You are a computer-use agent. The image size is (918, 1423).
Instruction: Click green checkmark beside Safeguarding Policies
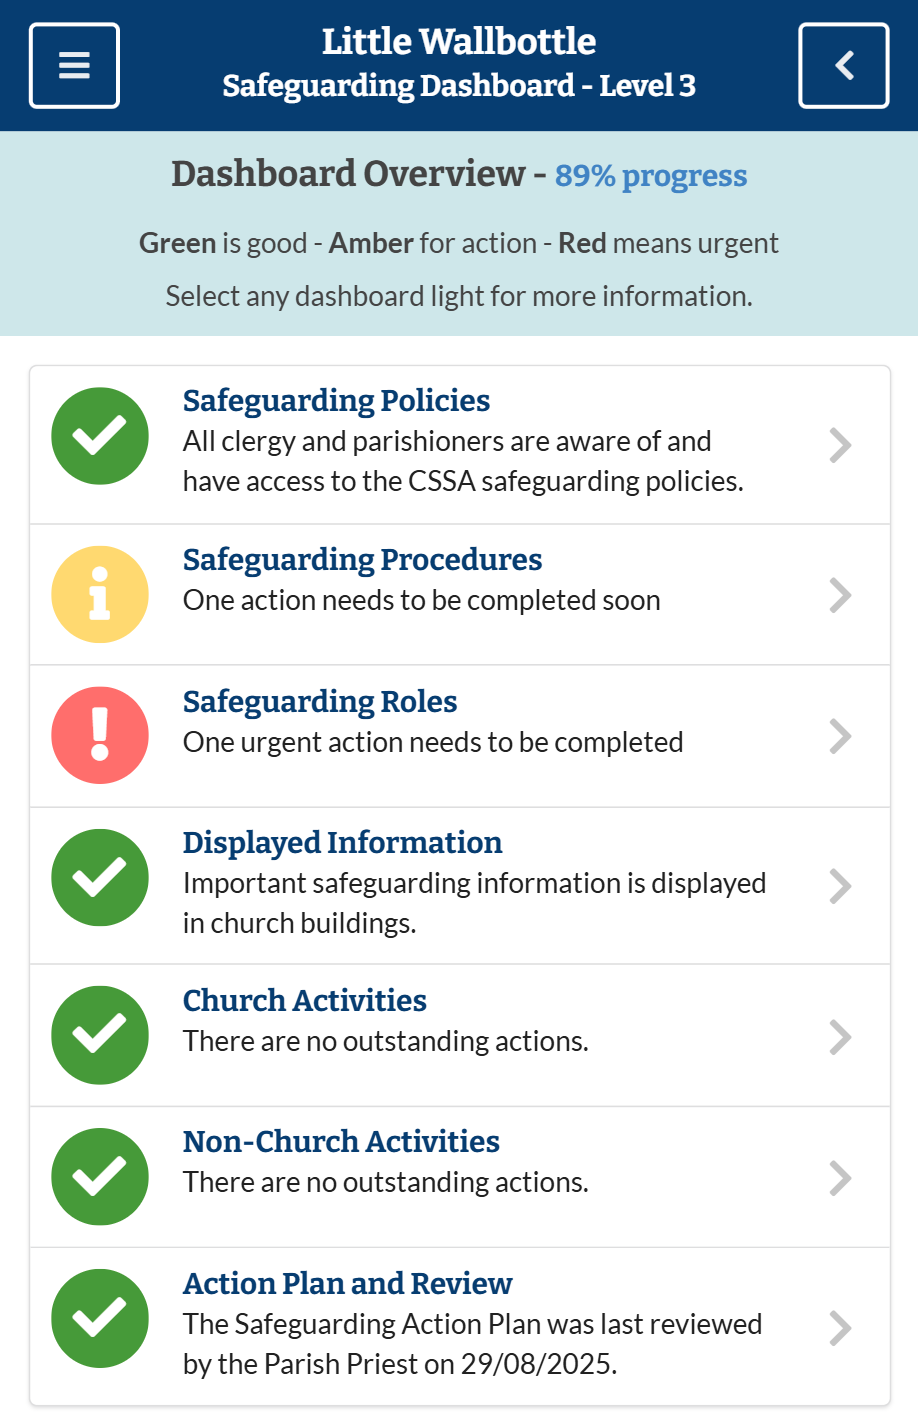pyautogui.click(x=100, y=436)
